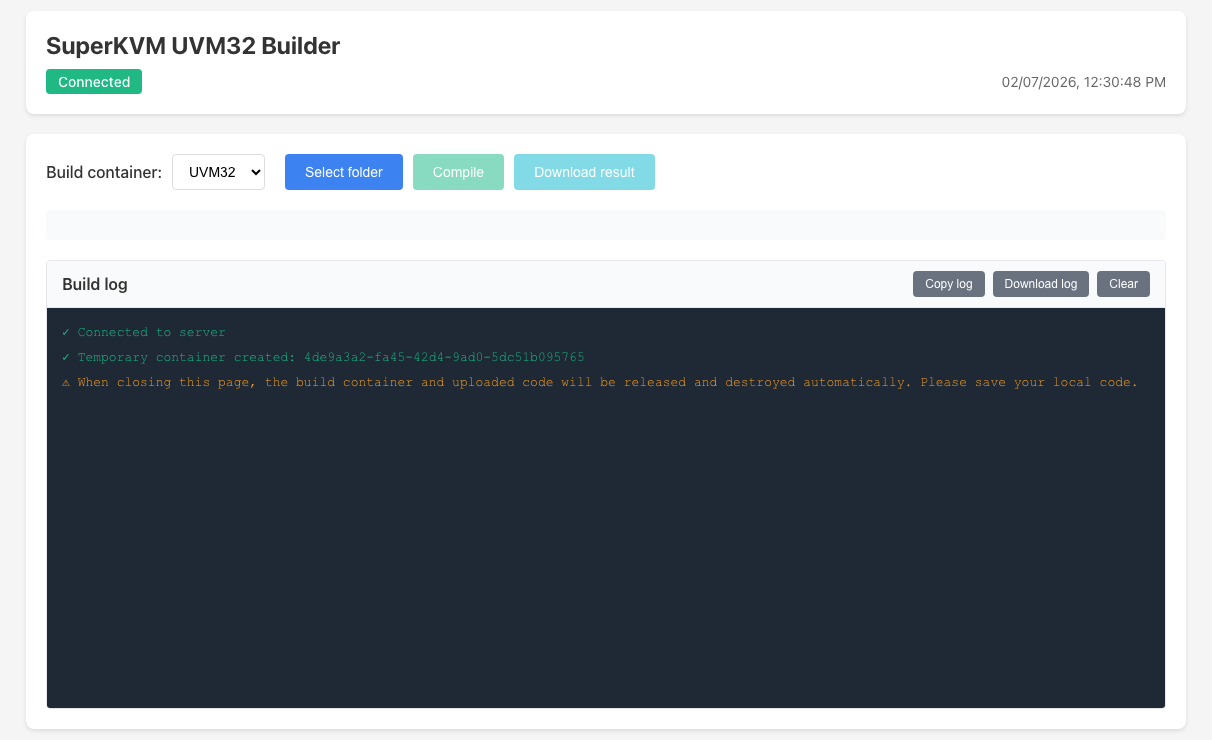This screenshot has height=740, width=1212.
Task: Open the Build container UVM32 dropdown
Action: tap(218, 172)
